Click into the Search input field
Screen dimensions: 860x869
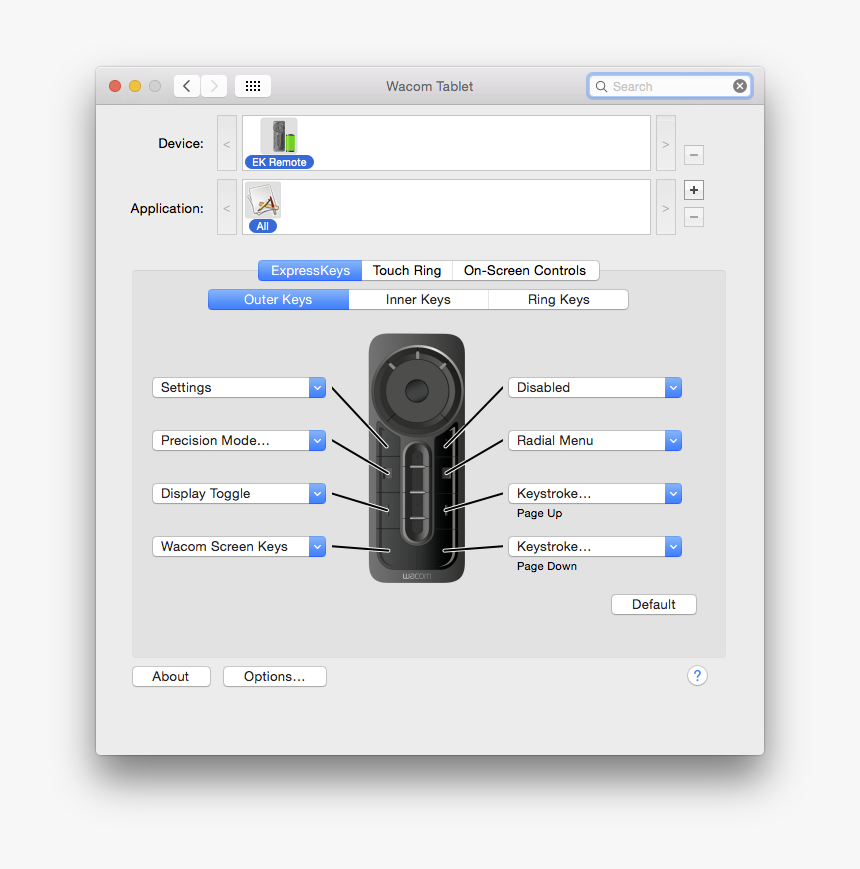(x=669, y=86)
